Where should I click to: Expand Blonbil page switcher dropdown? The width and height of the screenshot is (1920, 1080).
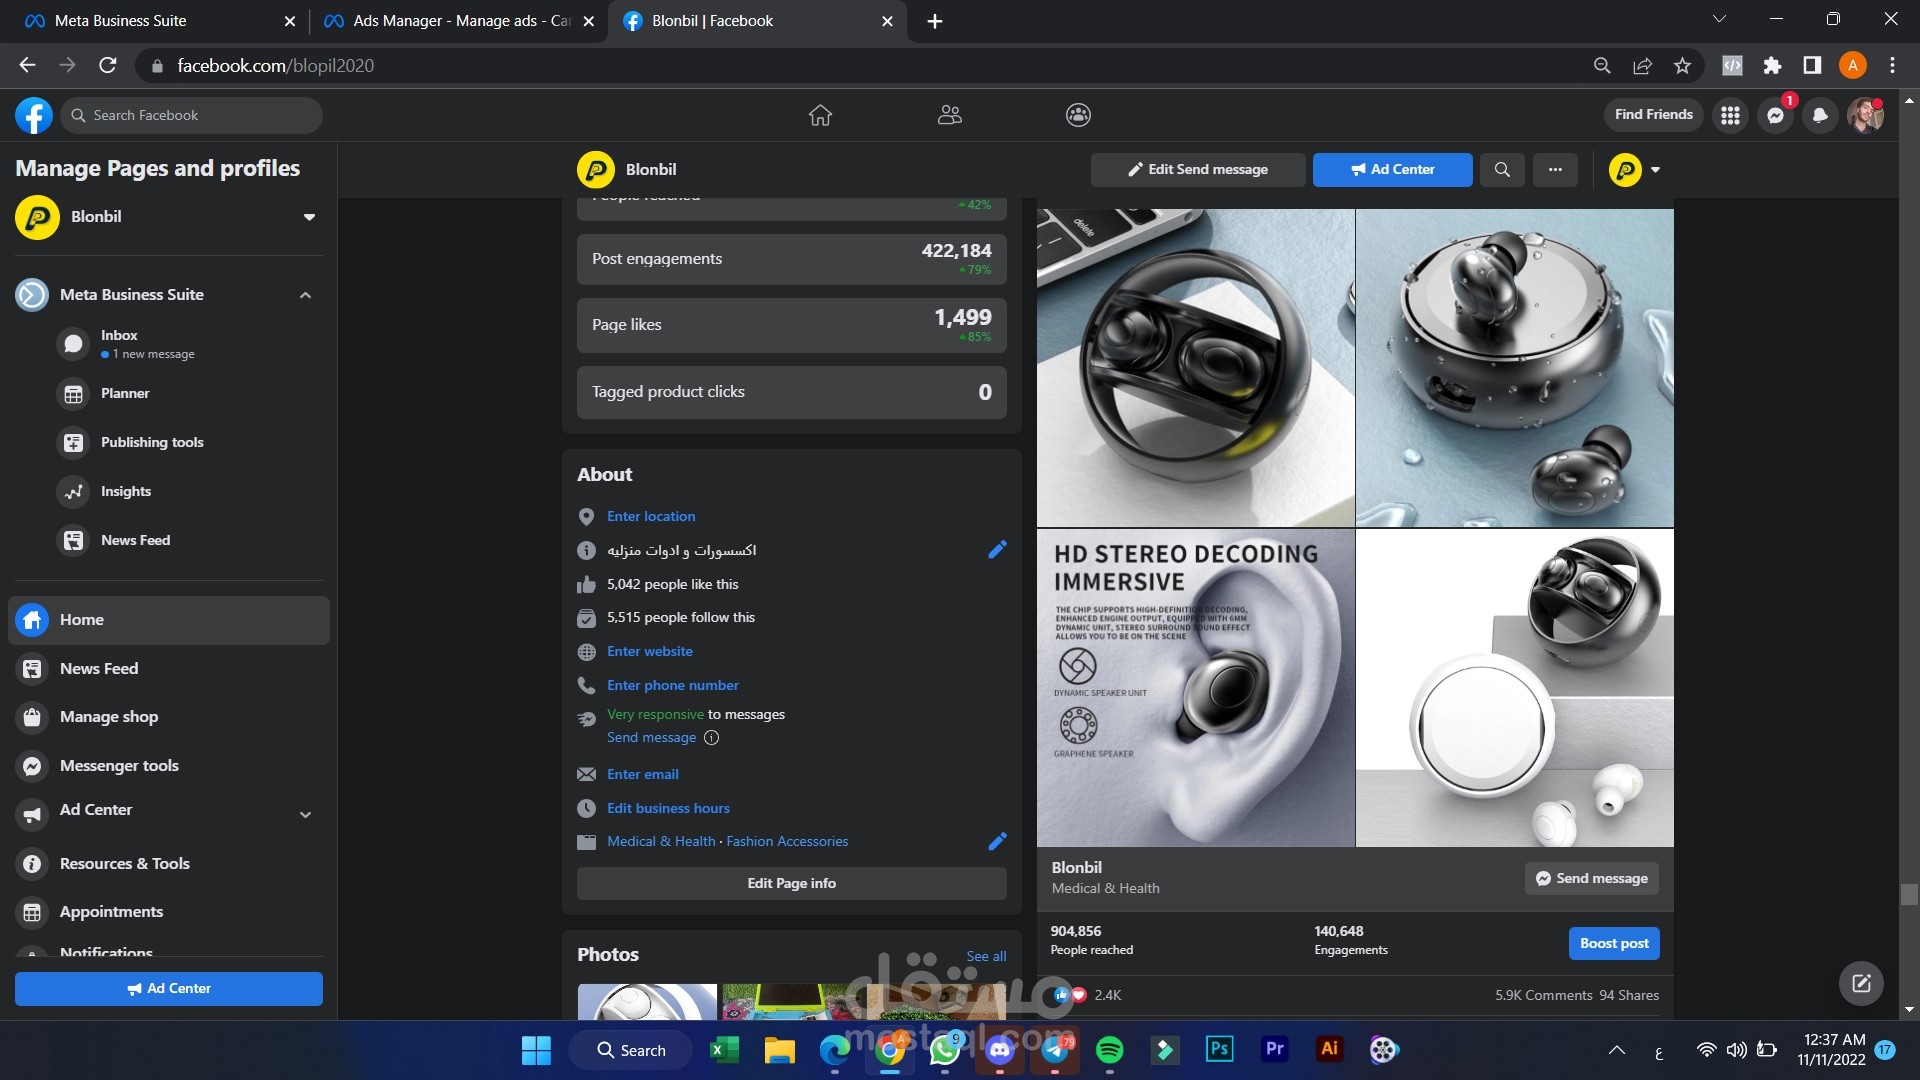pyautogui.click(x=309, y=217)
